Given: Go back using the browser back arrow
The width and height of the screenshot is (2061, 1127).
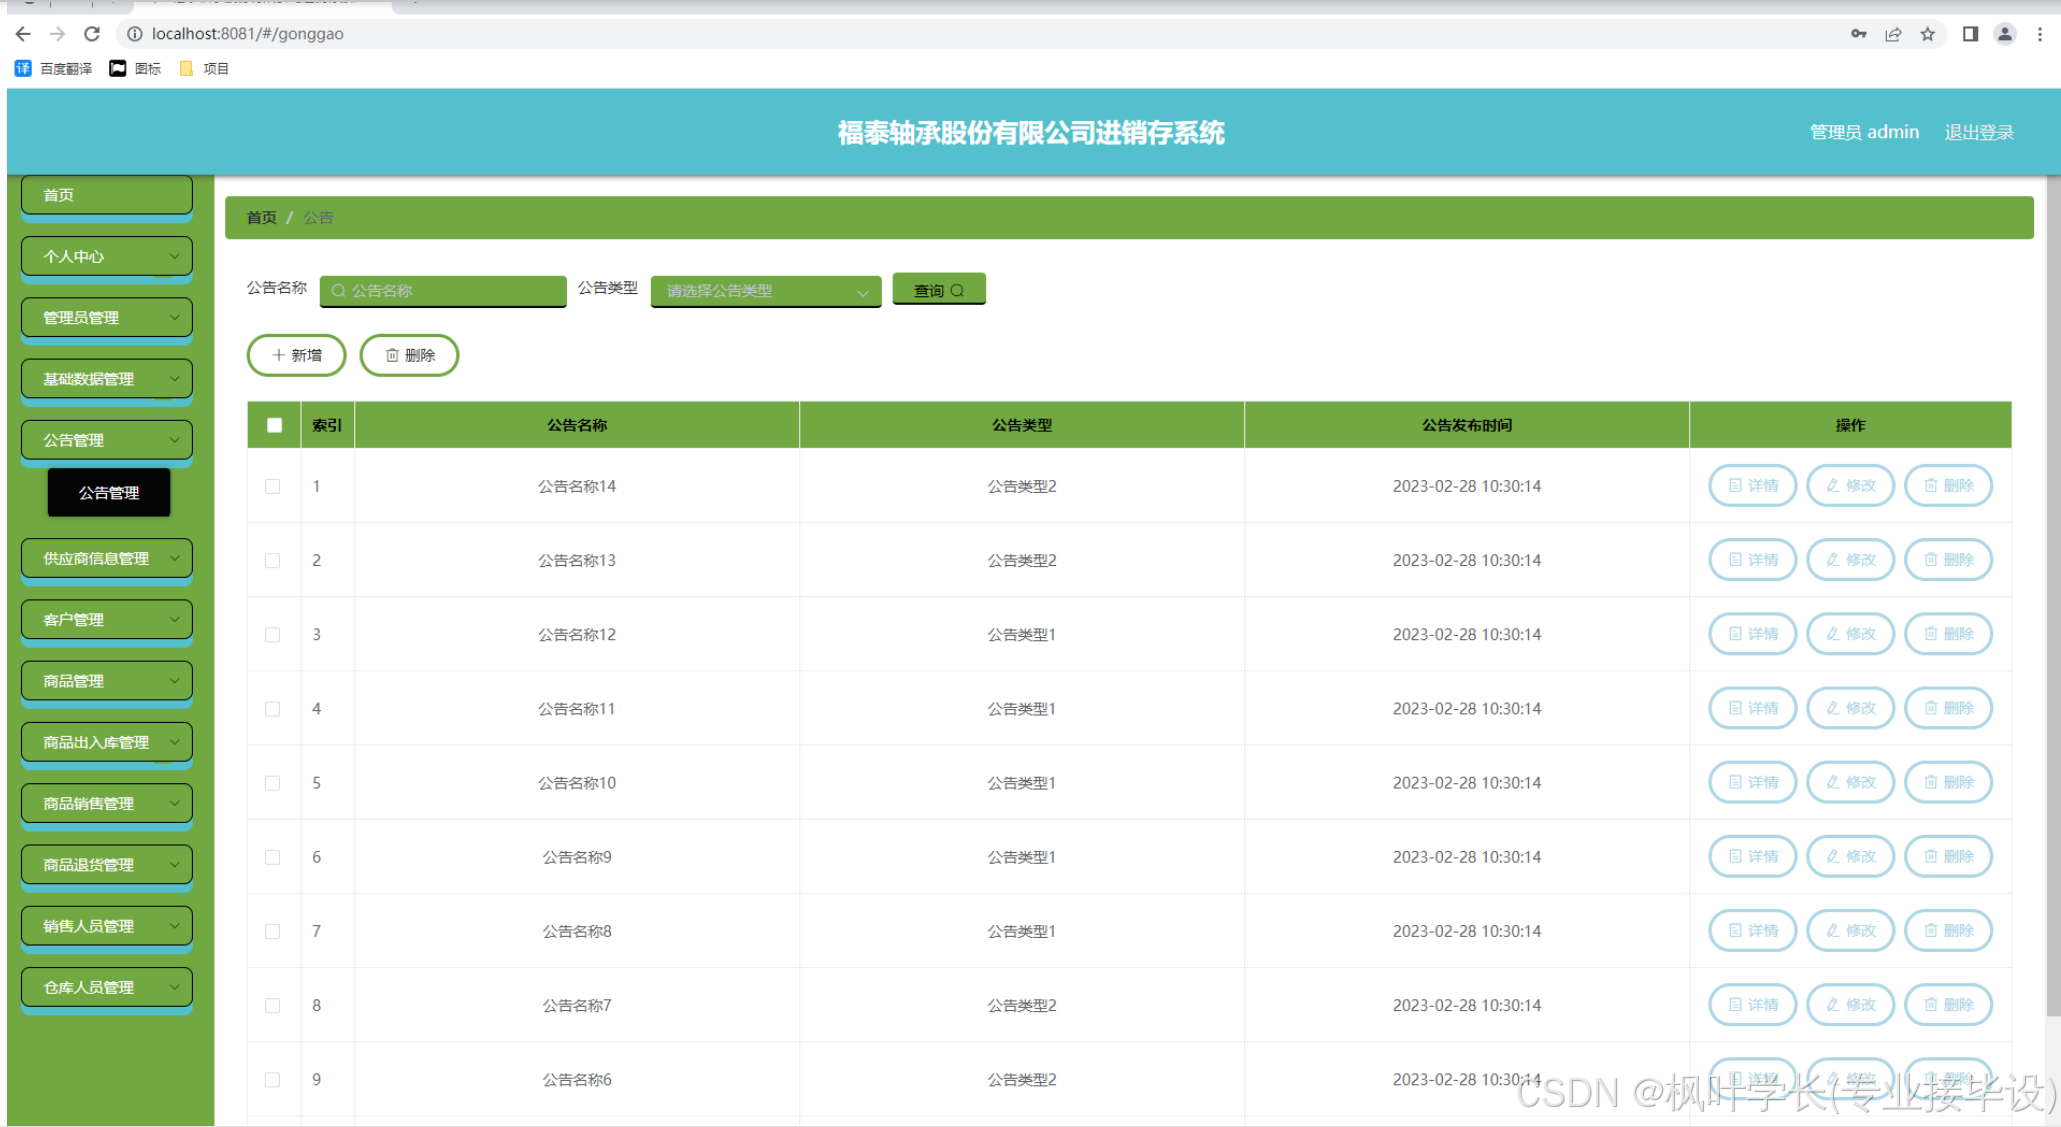Looking at the screenshot, I should 23,34.
